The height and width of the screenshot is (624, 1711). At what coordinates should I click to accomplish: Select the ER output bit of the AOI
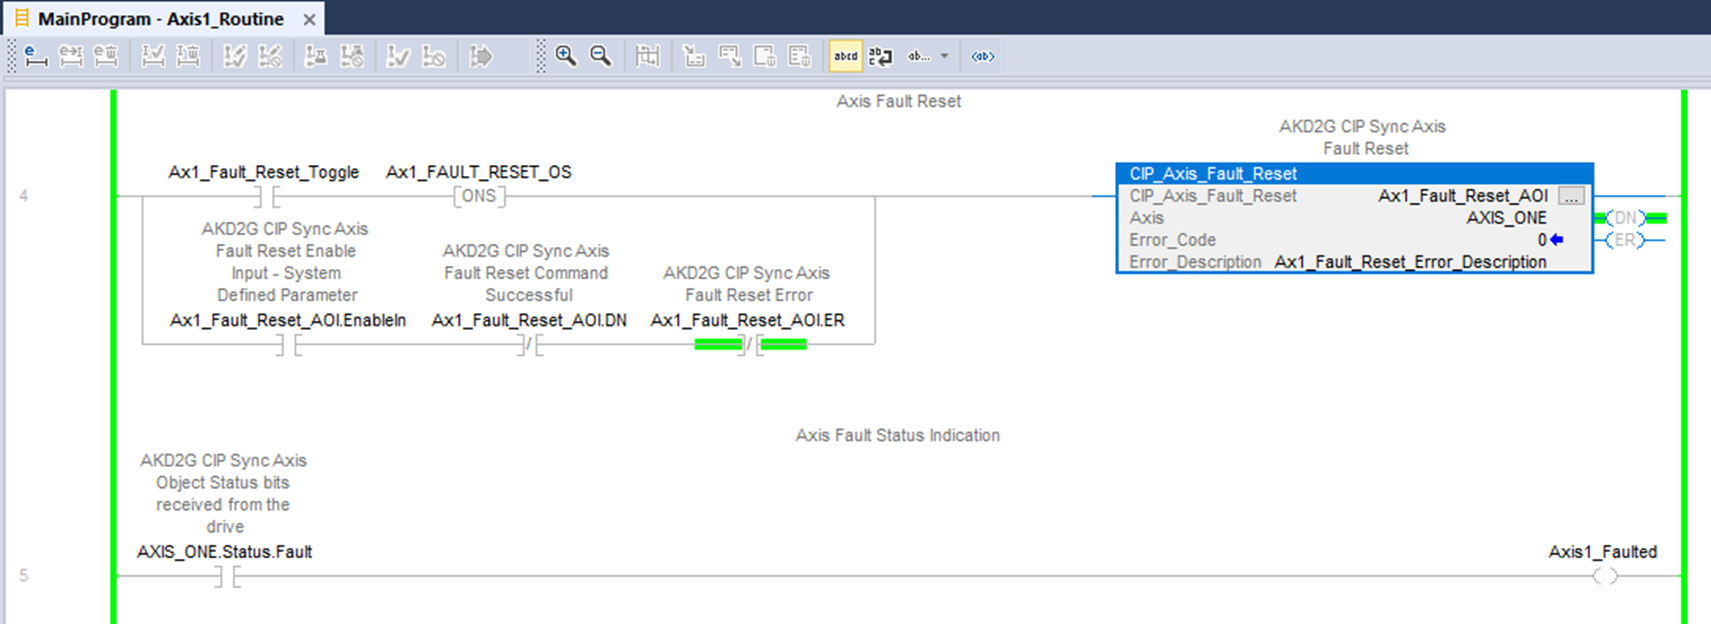pos(1626,240)
